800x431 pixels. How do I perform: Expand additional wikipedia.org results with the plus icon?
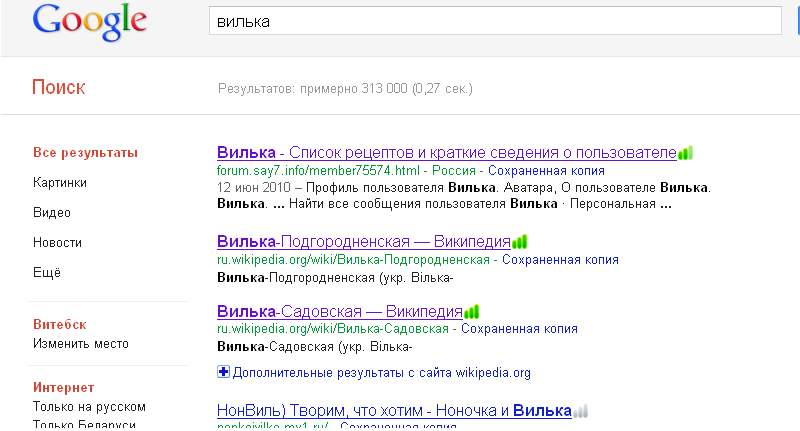(223, 372)
